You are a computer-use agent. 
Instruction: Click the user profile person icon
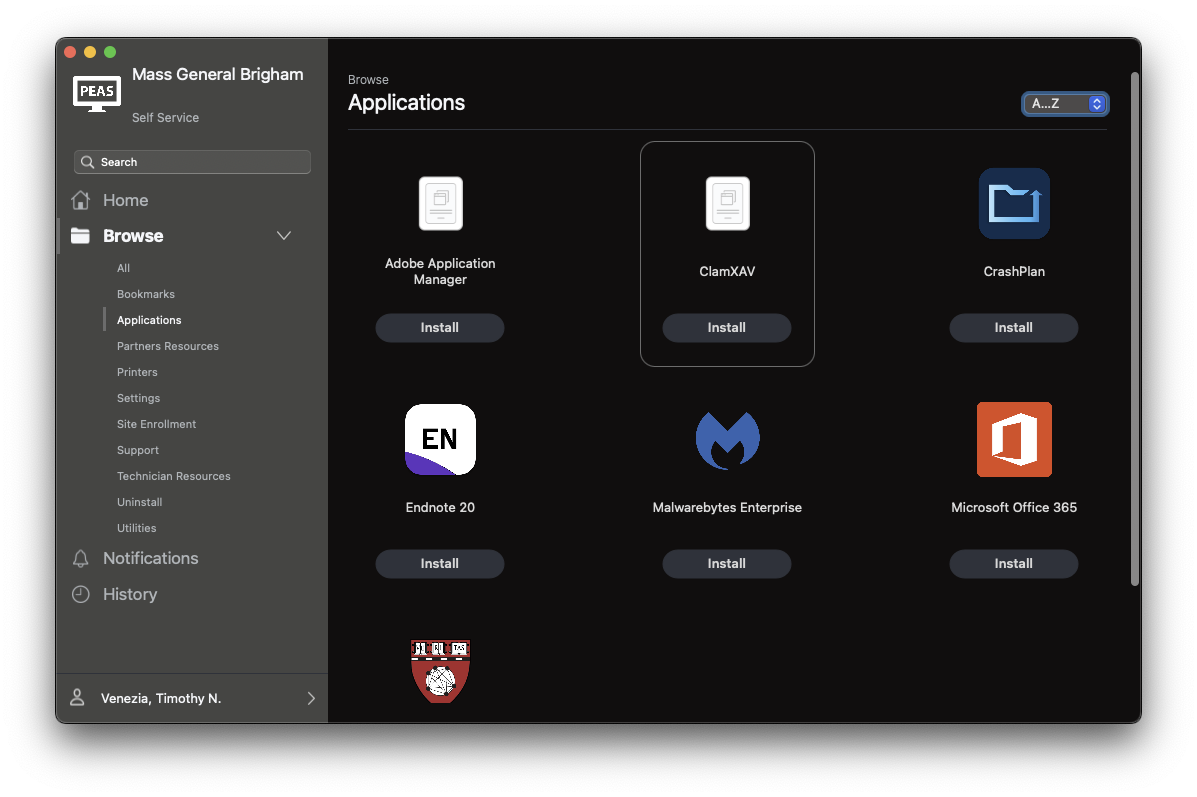pos(77,697)
